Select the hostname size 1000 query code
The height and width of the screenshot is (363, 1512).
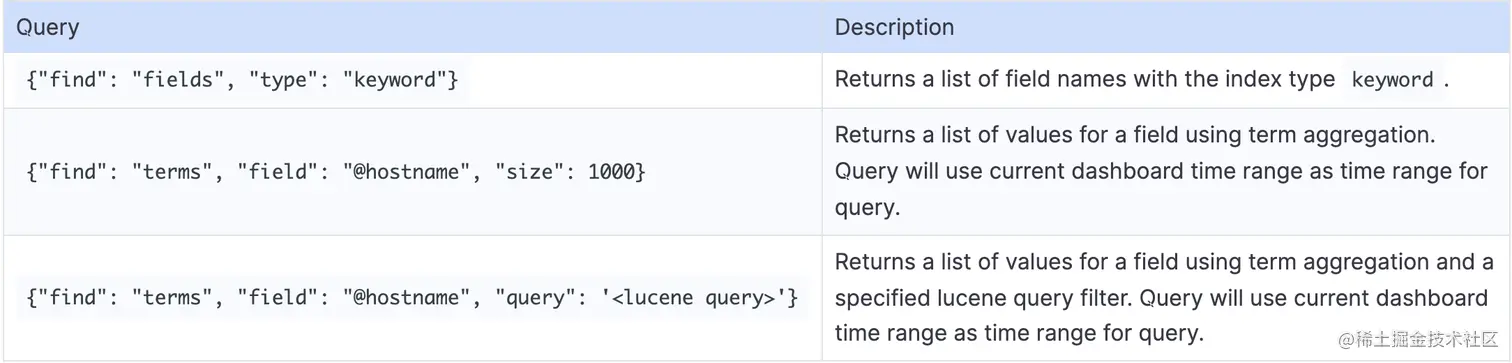335,172
